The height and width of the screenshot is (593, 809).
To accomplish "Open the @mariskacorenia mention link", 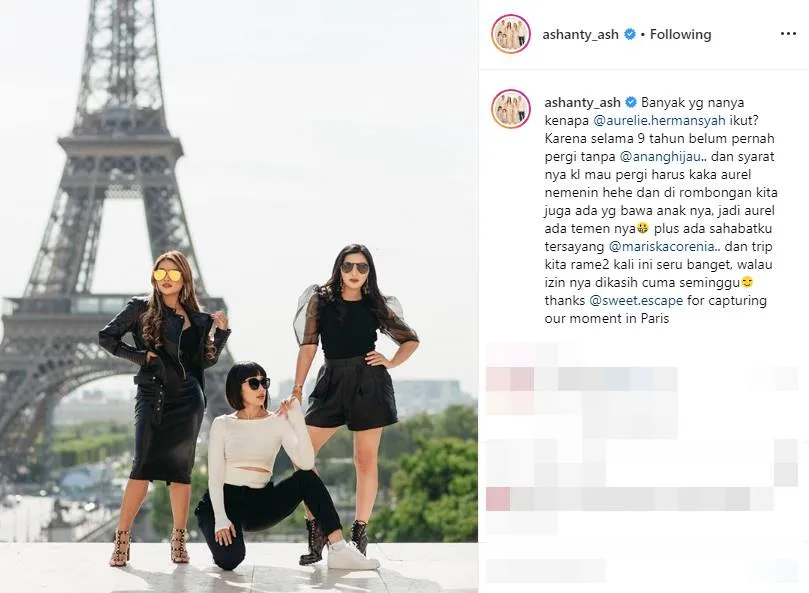I will pos(662,246).
